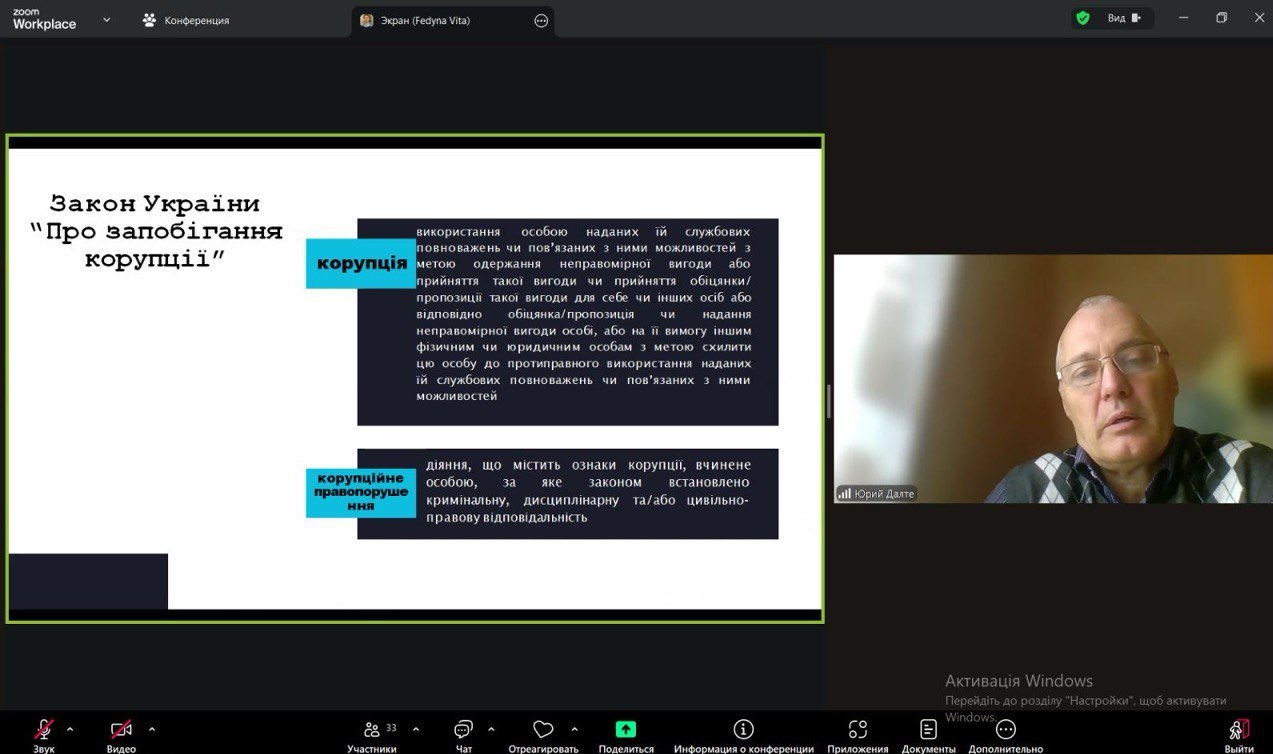
Task: Open the Чат chat panel
Action: (x=463, y=730)
